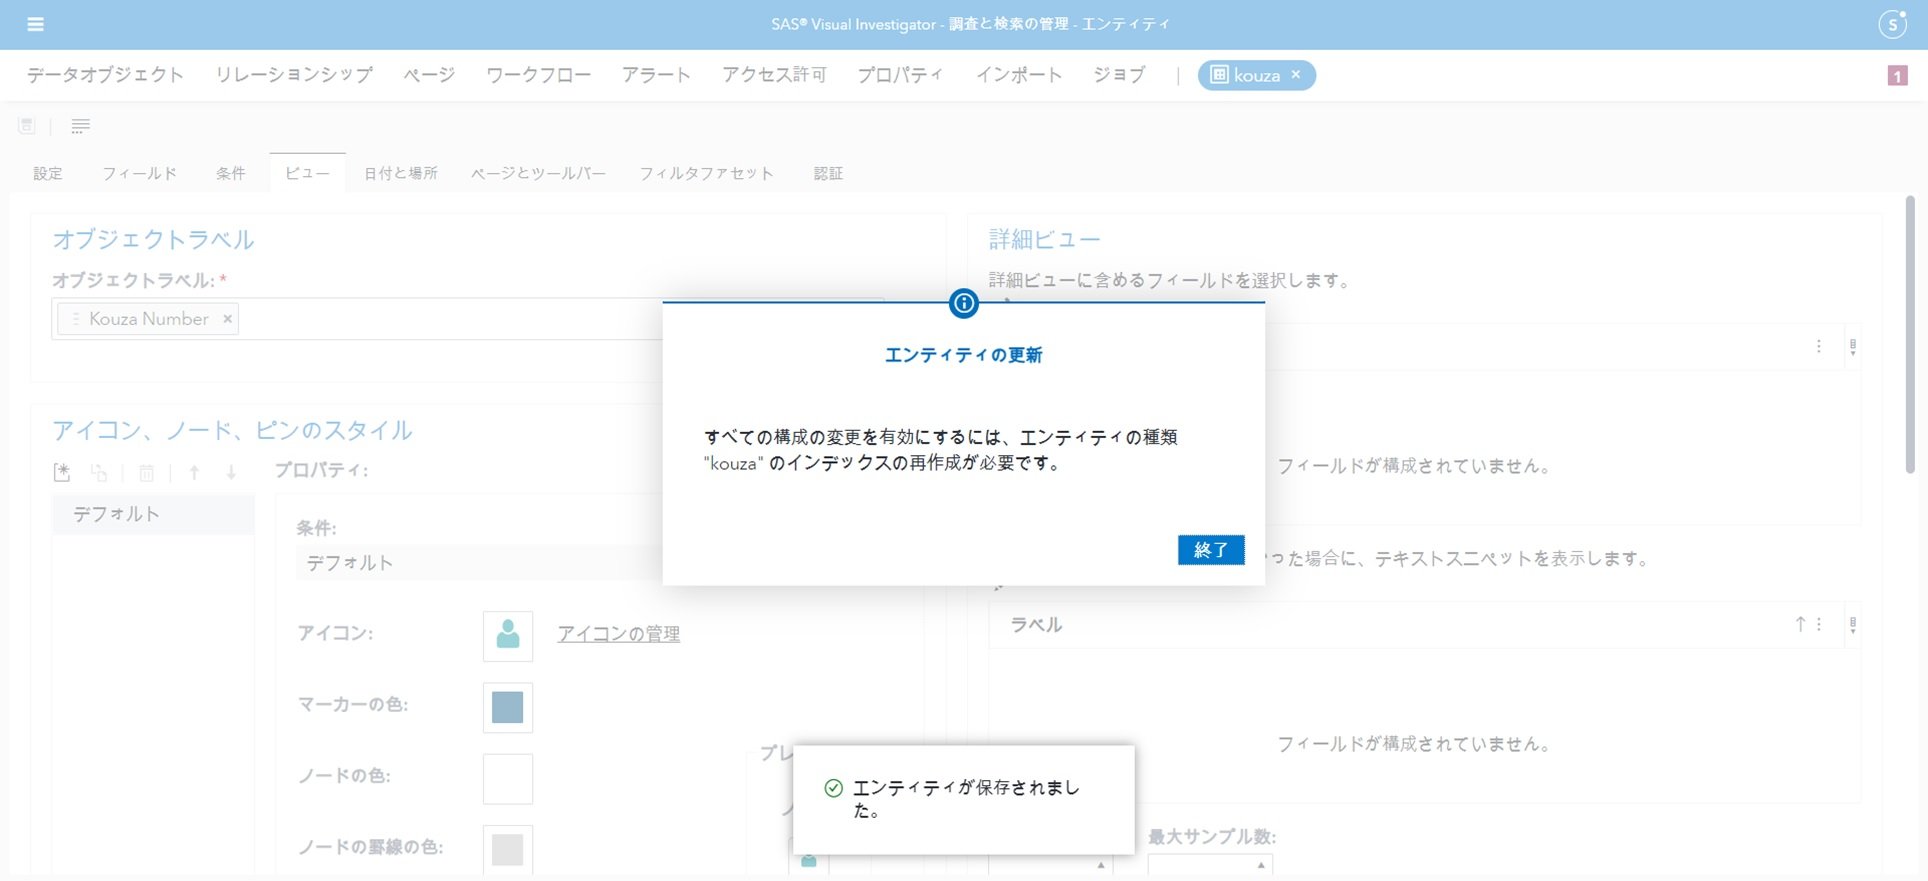Switch to ページとツールバー tab

[539, 173]
